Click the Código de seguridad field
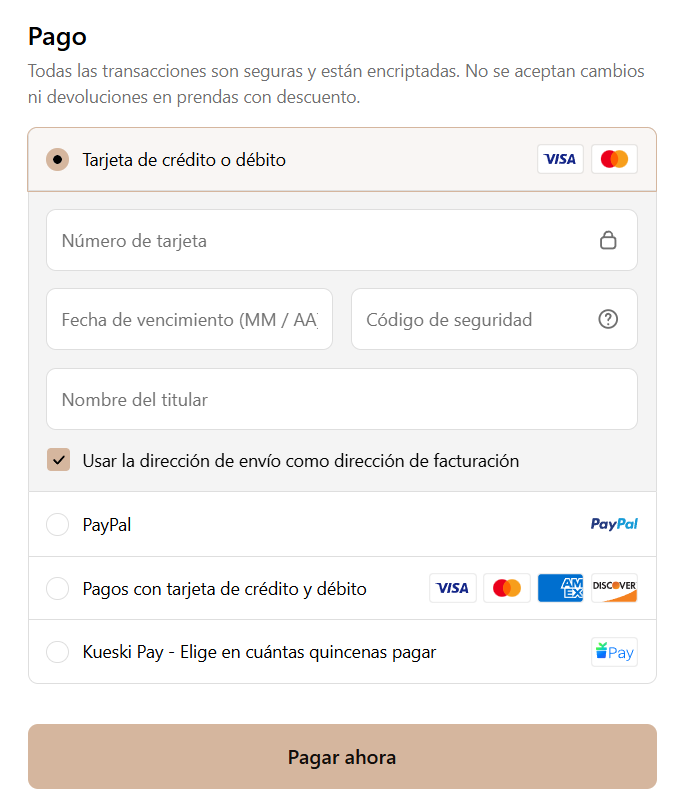Image resolution: width=697 pixels, height=807 pixels. (494, 320)
